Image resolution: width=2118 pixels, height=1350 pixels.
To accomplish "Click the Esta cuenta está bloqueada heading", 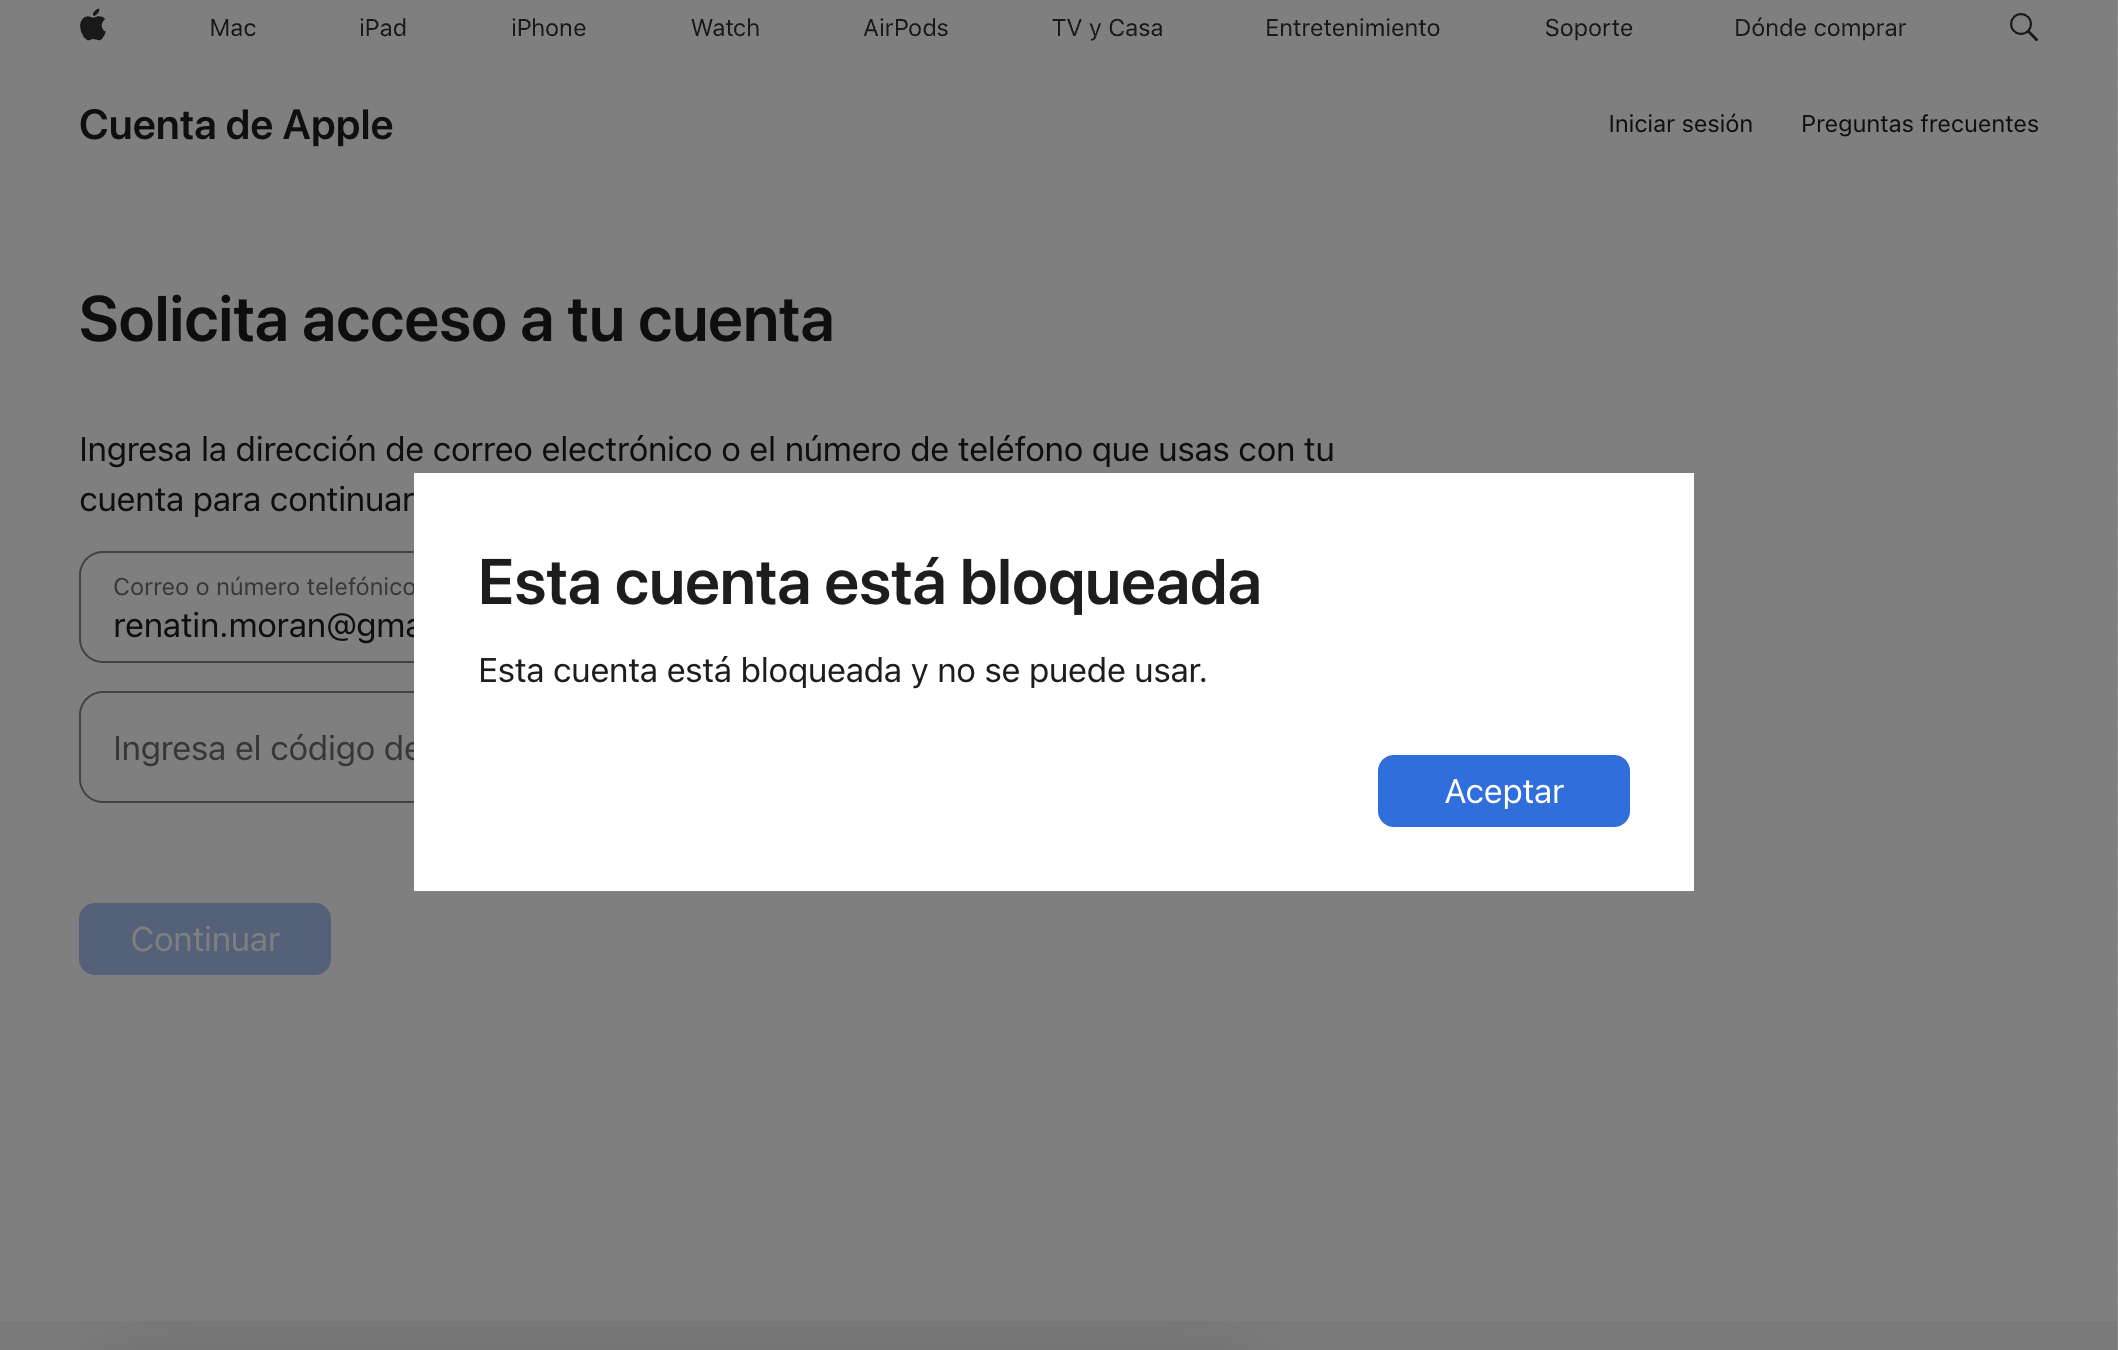I will [x=869, y=582].
